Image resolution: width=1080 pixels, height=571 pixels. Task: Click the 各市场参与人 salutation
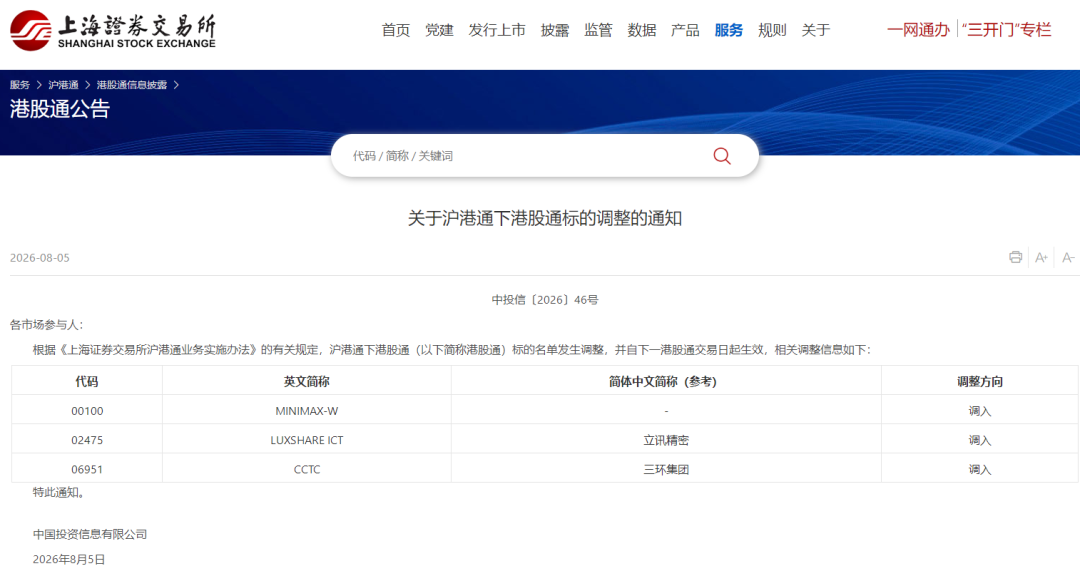coord(47,324)
